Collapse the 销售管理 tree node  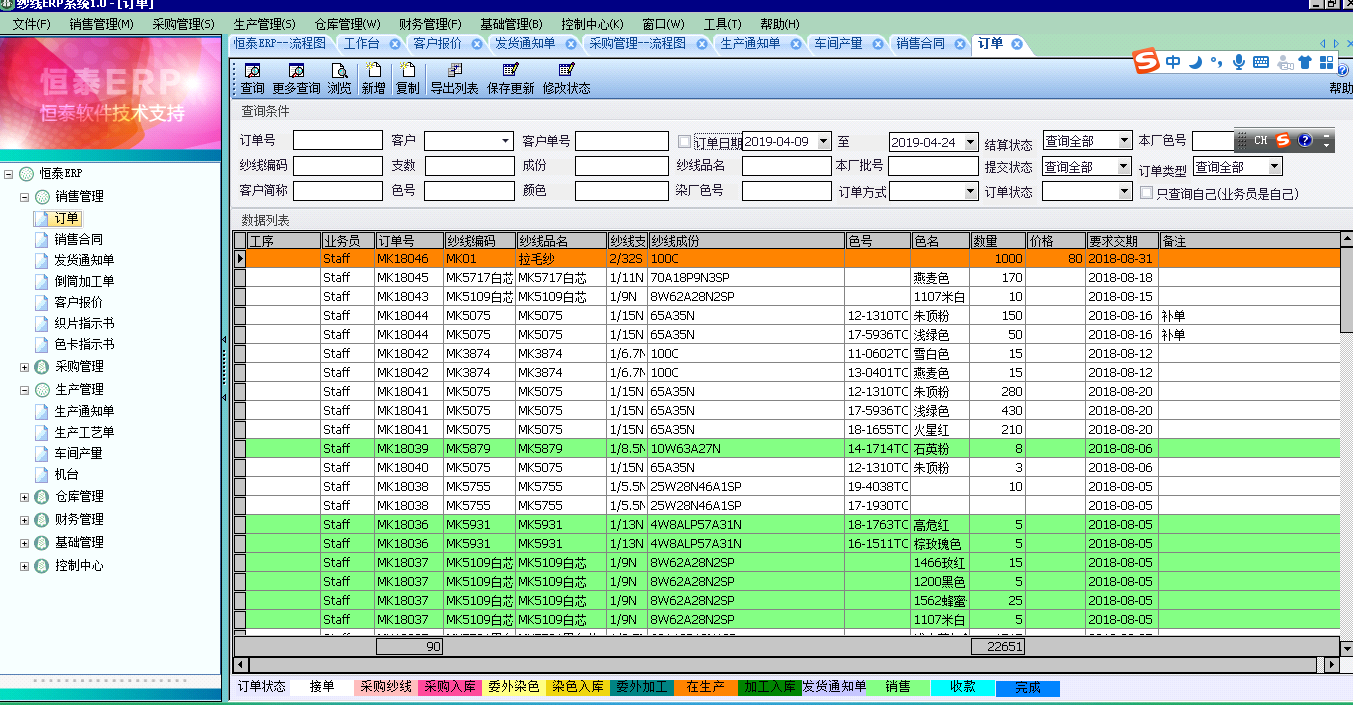point(25,197)
